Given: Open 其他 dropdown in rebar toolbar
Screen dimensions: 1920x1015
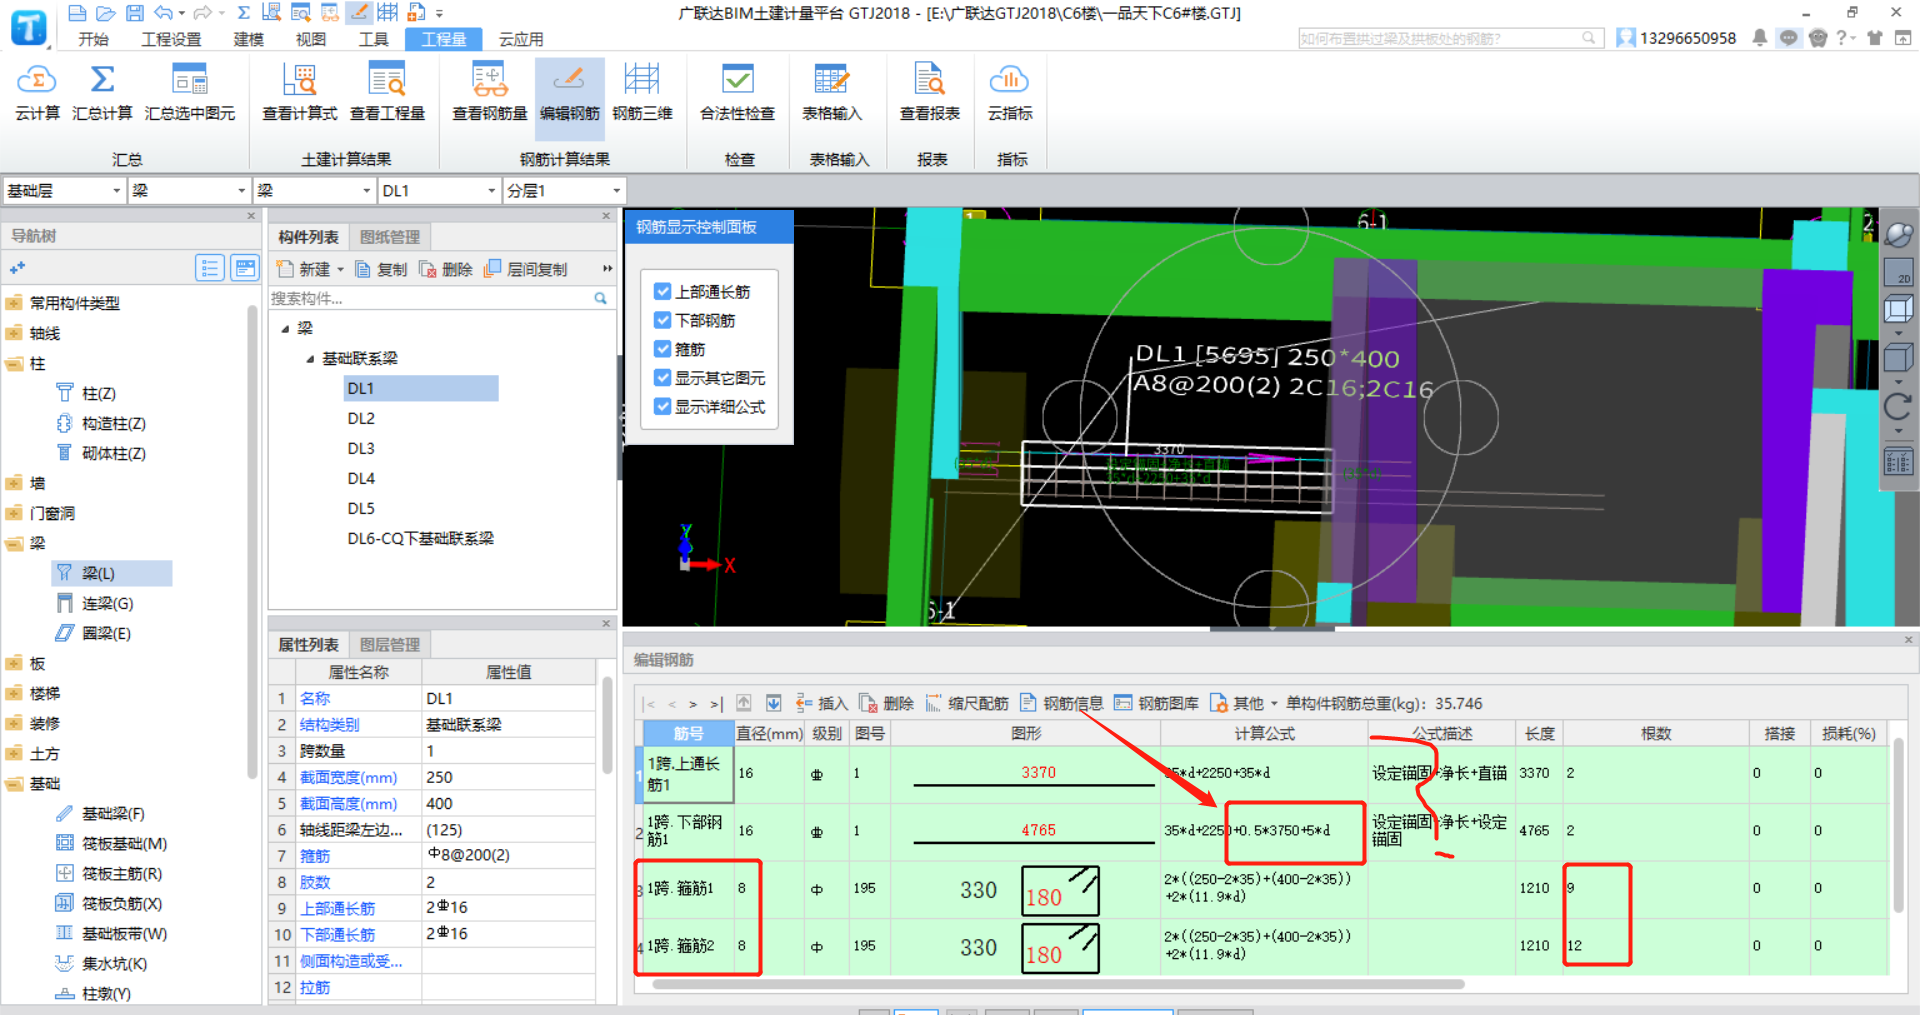Looking at the screenshot, I should pos(1244,703).
